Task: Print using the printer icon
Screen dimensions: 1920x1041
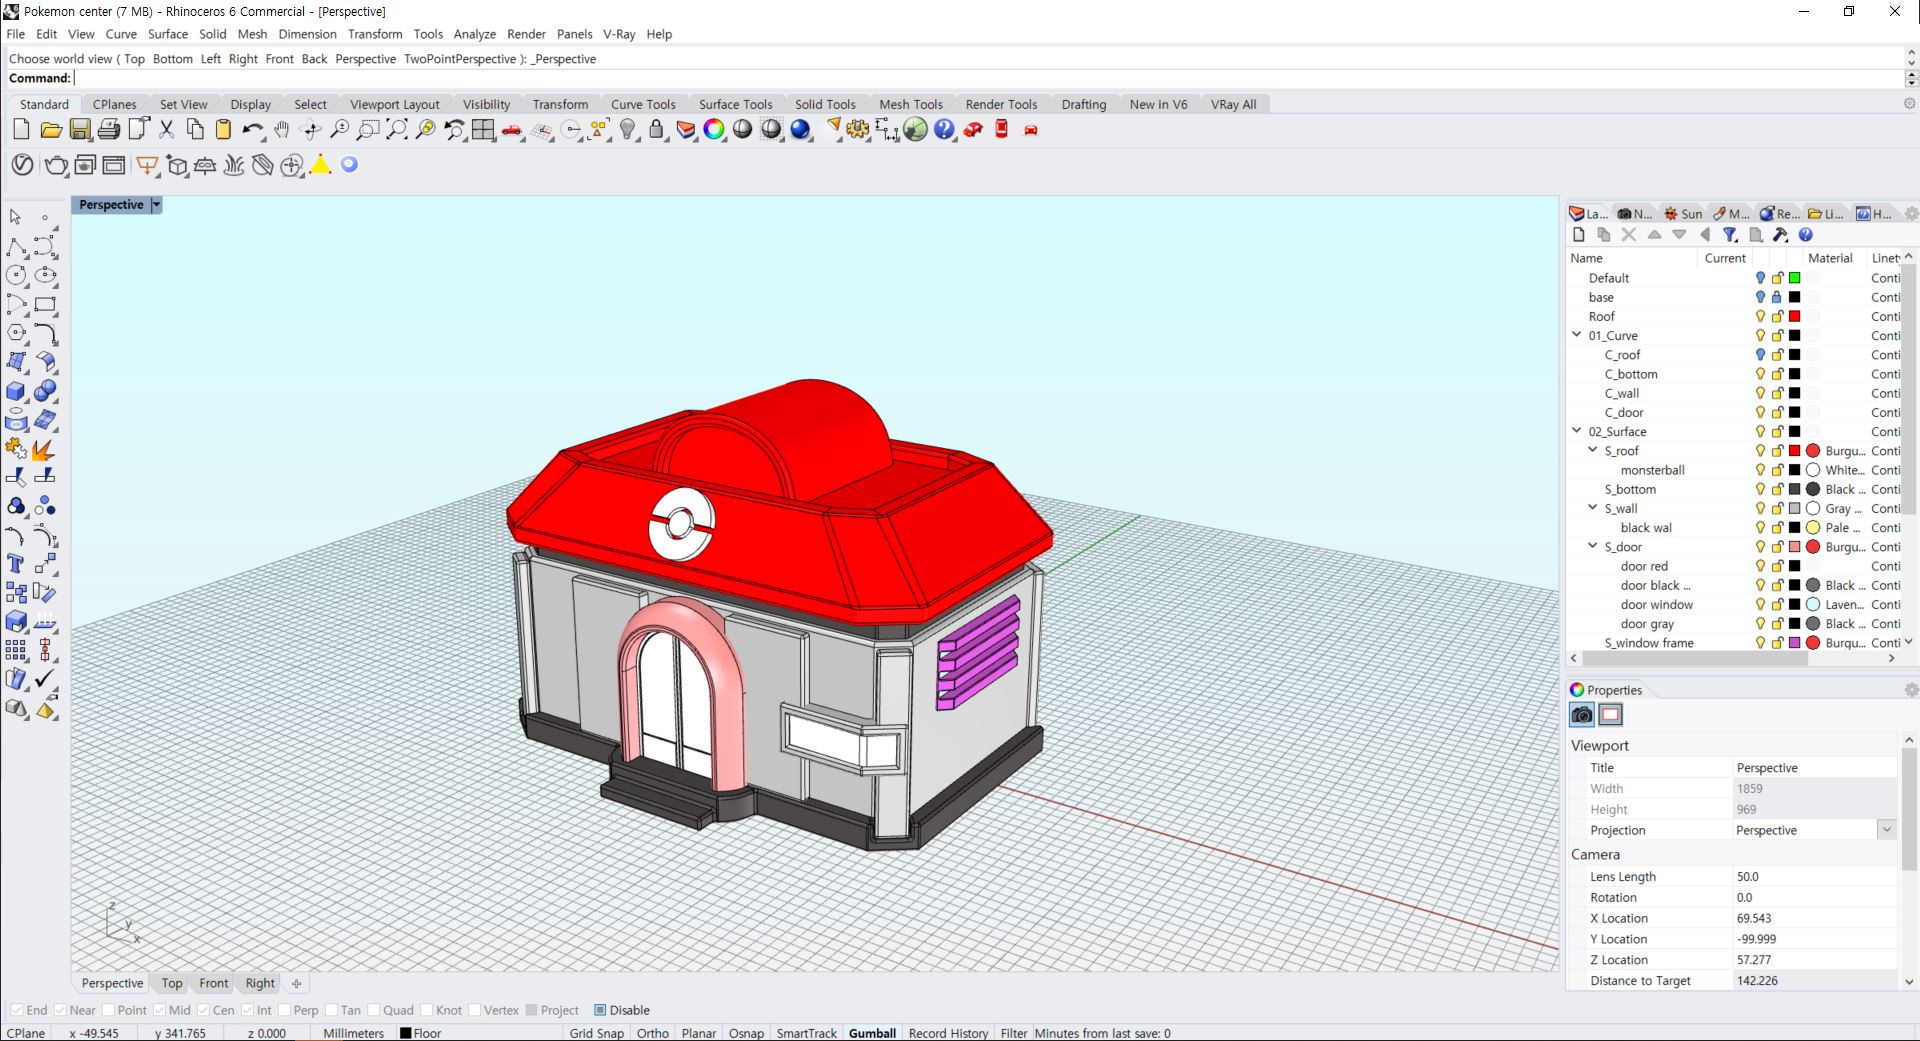Action: 109,129
